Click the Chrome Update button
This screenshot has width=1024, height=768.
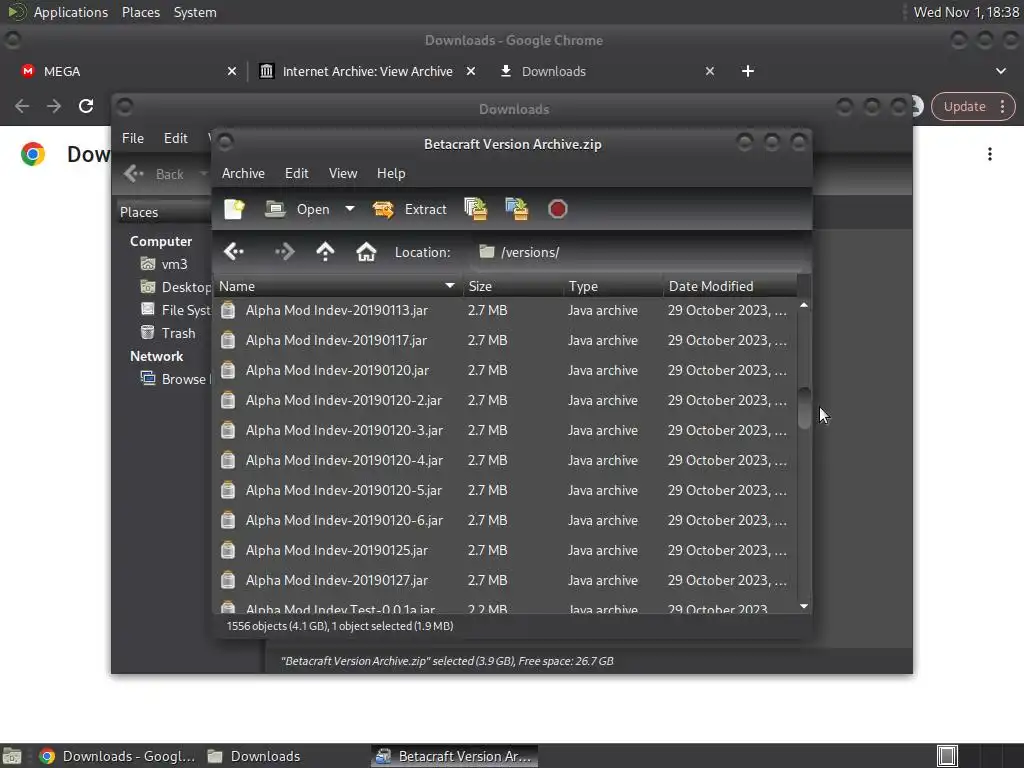(973, 106)
